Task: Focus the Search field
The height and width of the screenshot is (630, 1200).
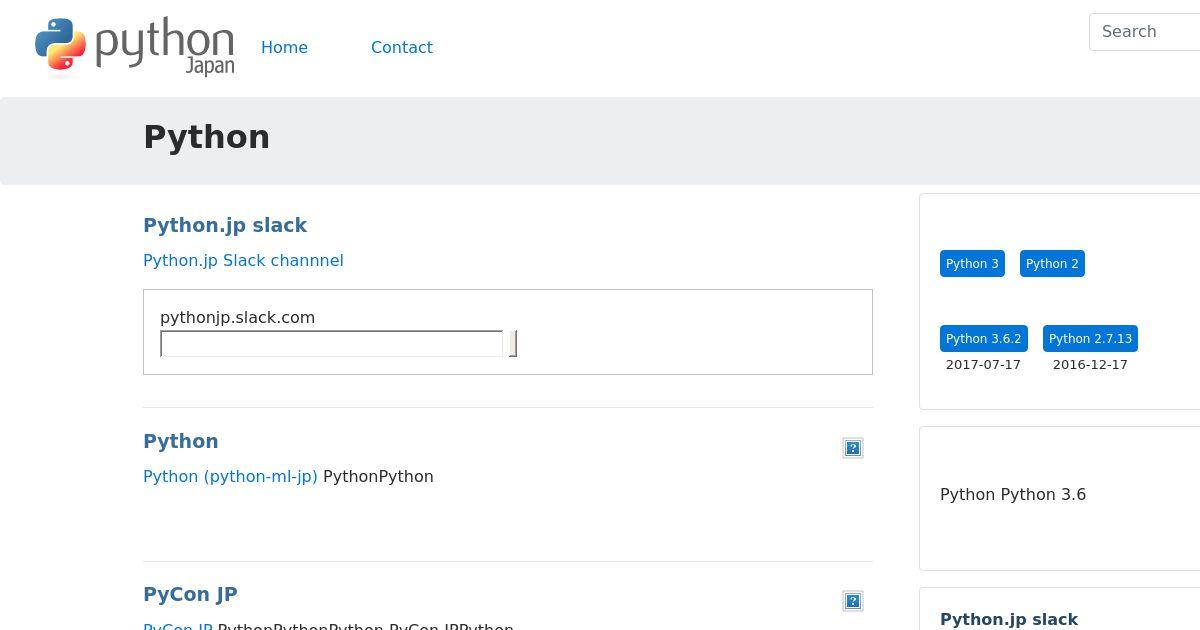Action: tap(1145, 32)
